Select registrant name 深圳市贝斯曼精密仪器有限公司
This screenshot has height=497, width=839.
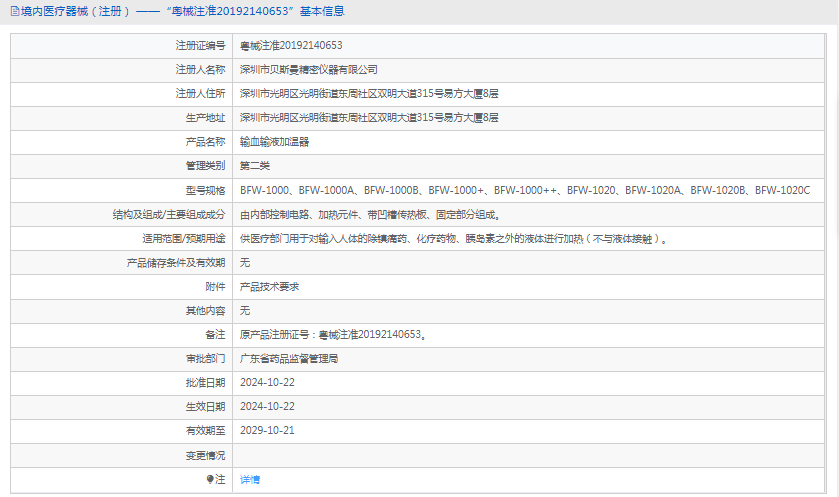pos(309,70)
